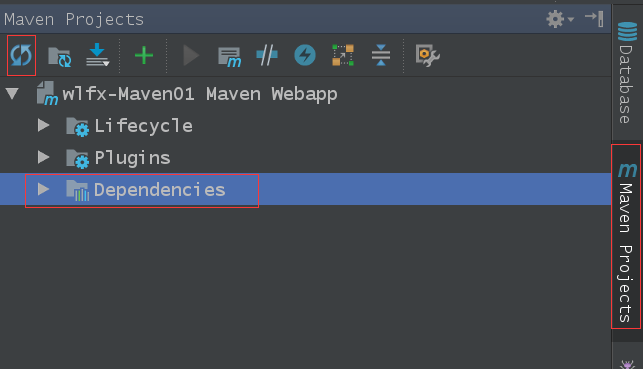This screenshot has width=643, height=369.
Task: Click Reimport All Maven Projects icon
Action: coord(21,55)
